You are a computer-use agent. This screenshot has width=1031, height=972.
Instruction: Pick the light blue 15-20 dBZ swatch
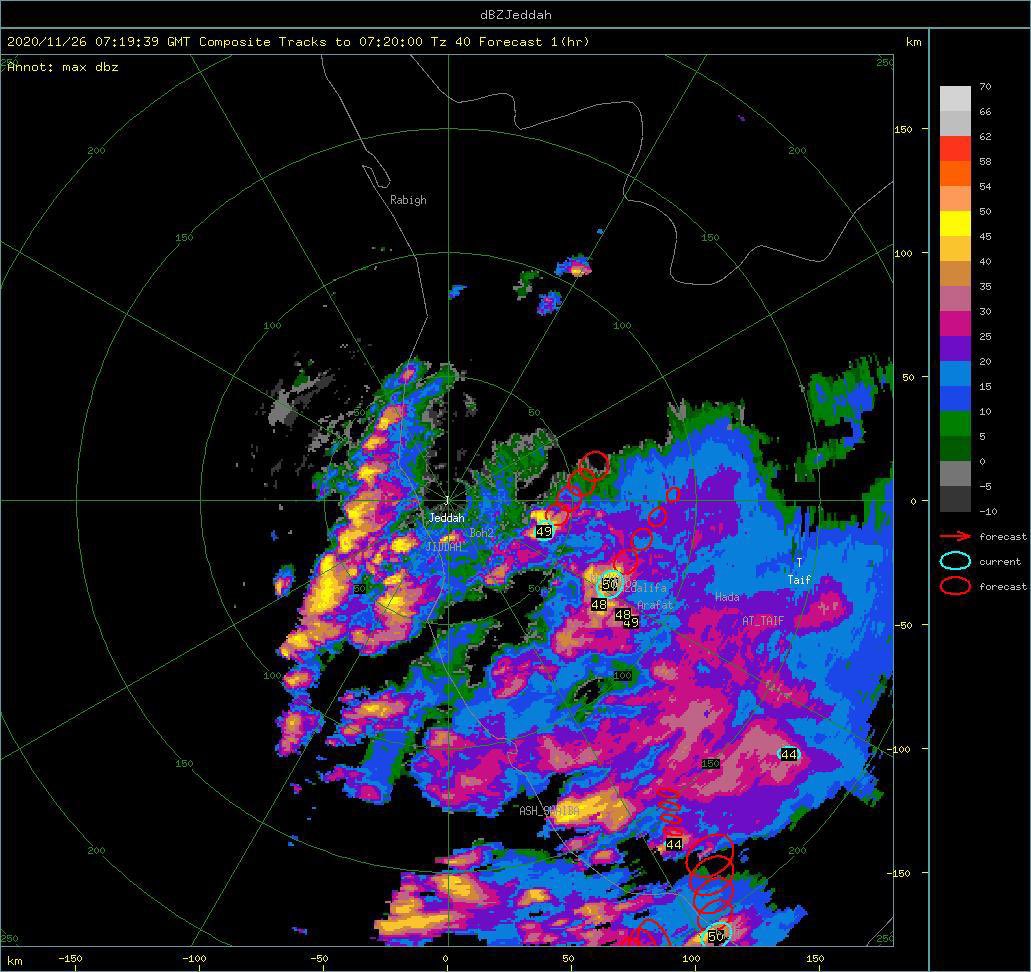[955, 374]
